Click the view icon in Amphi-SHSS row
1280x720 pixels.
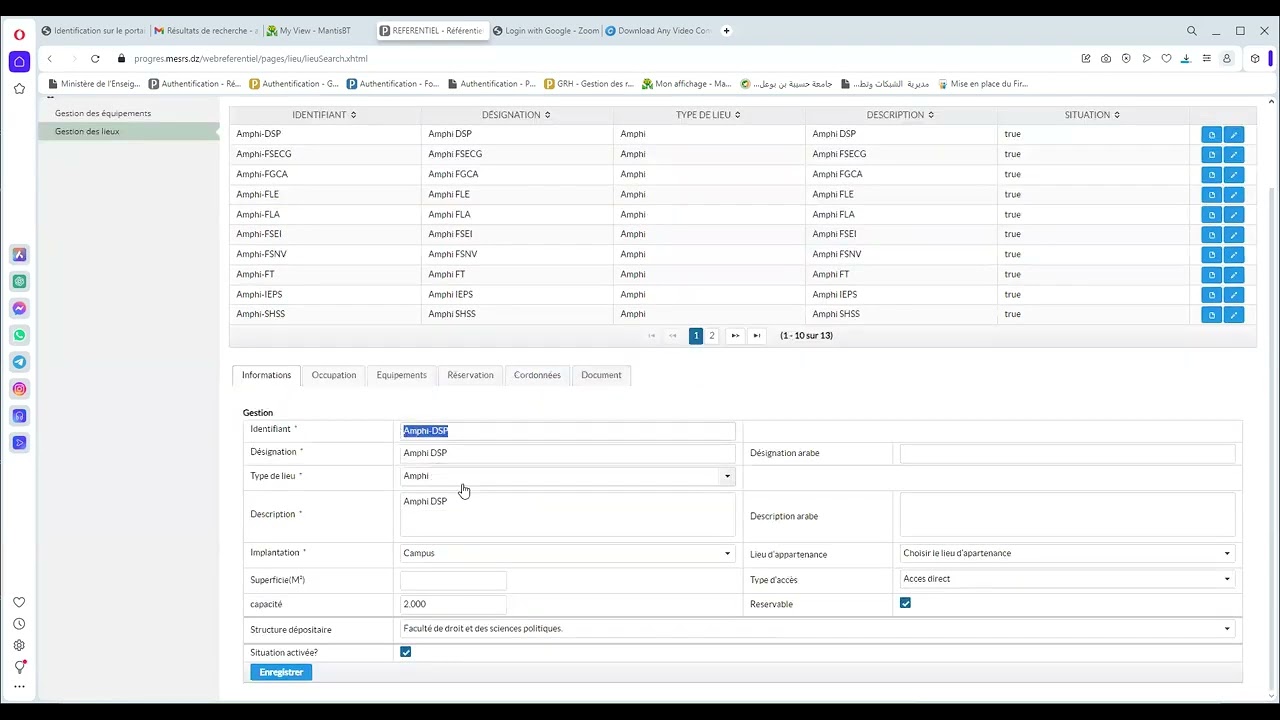[x=1212, y=315]
